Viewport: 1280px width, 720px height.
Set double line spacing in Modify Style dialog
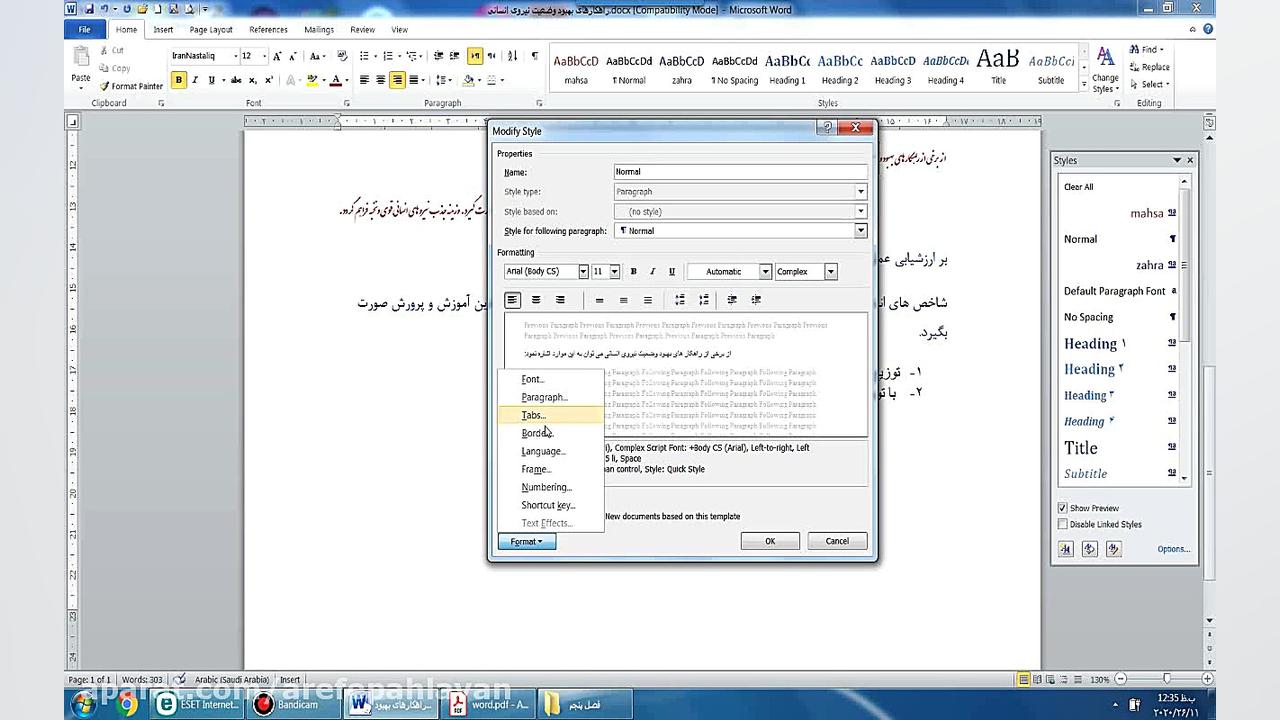coord(646,299)
